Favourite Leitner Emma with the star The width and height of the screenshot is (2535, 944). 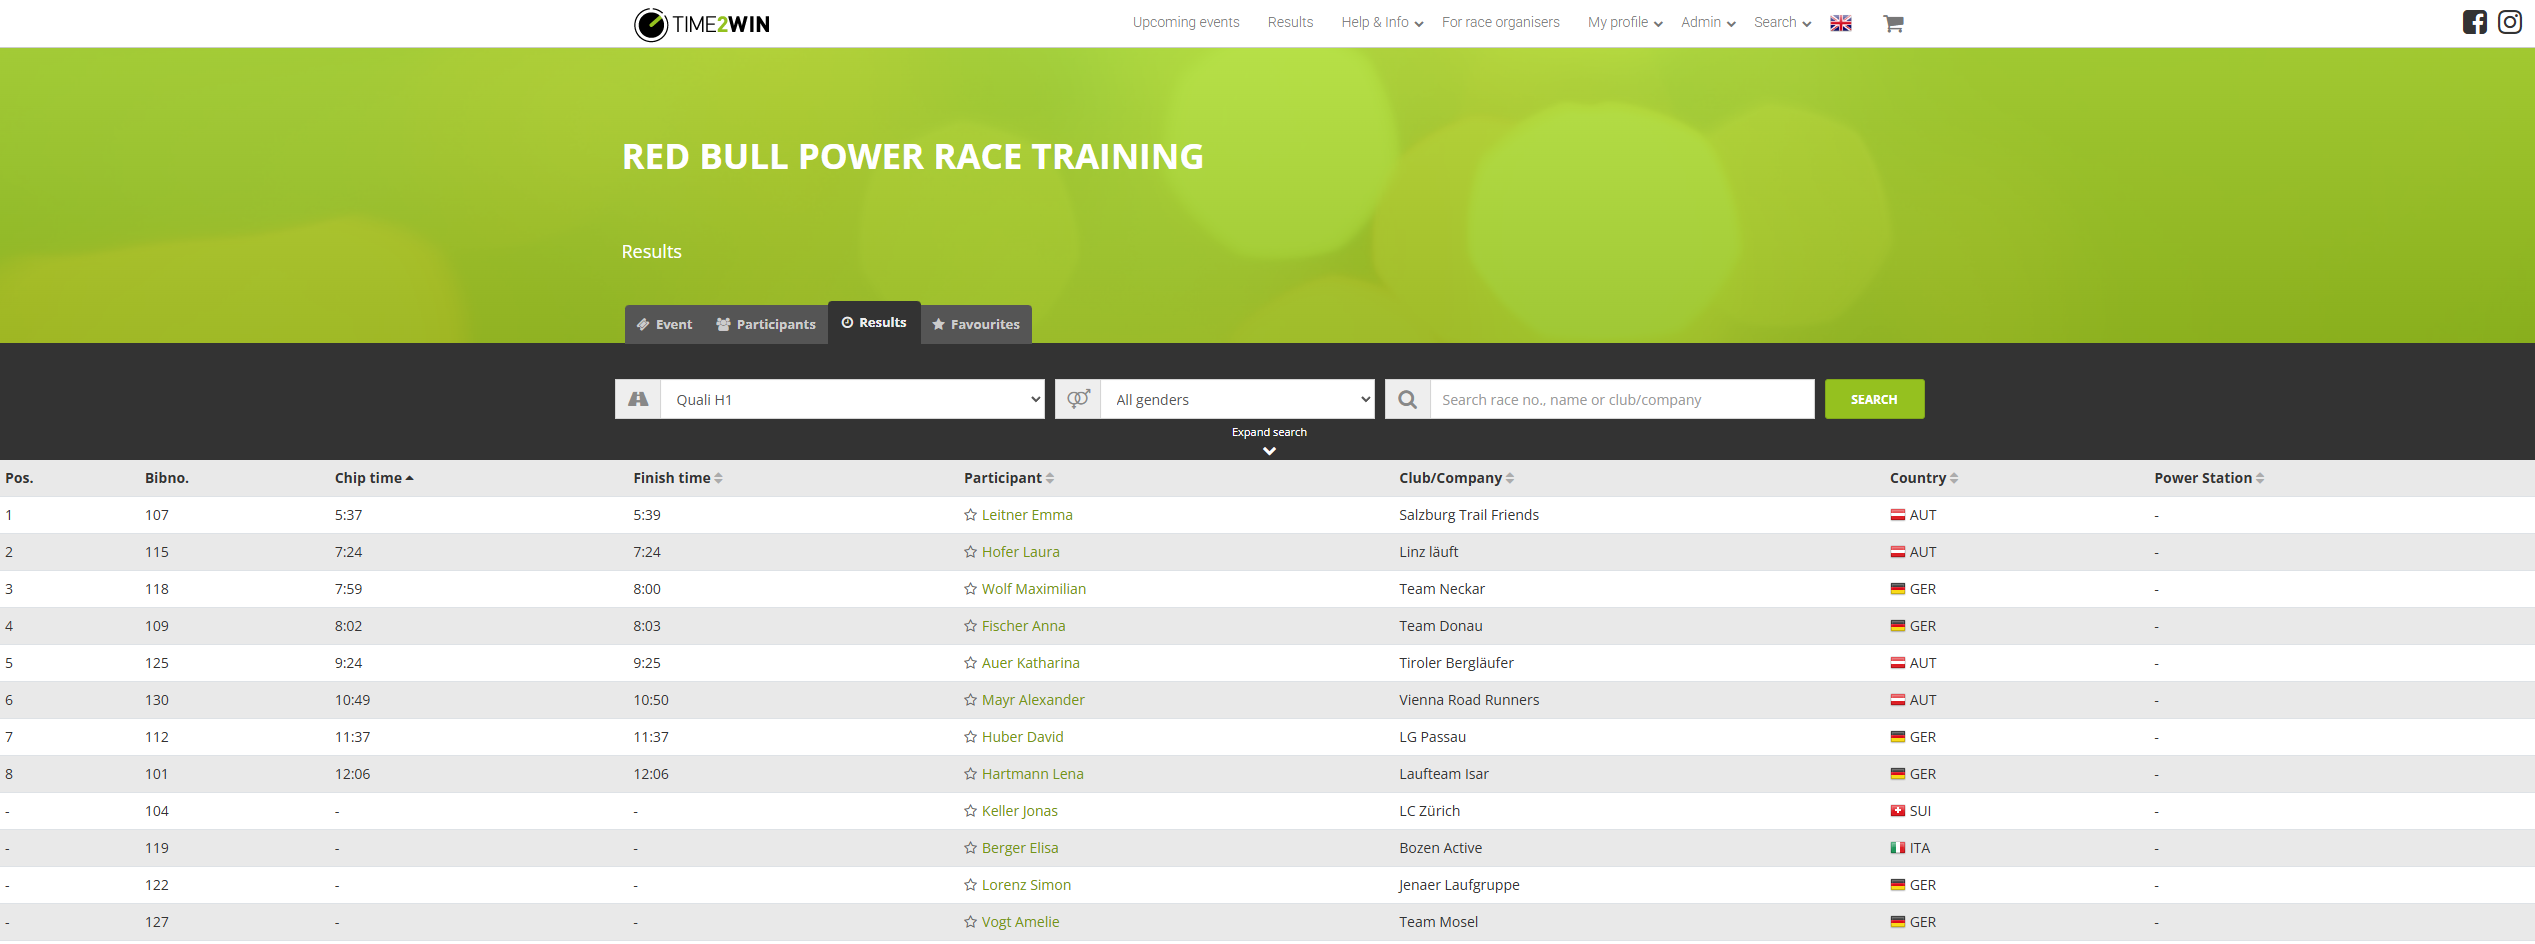[x=970, y=515]
